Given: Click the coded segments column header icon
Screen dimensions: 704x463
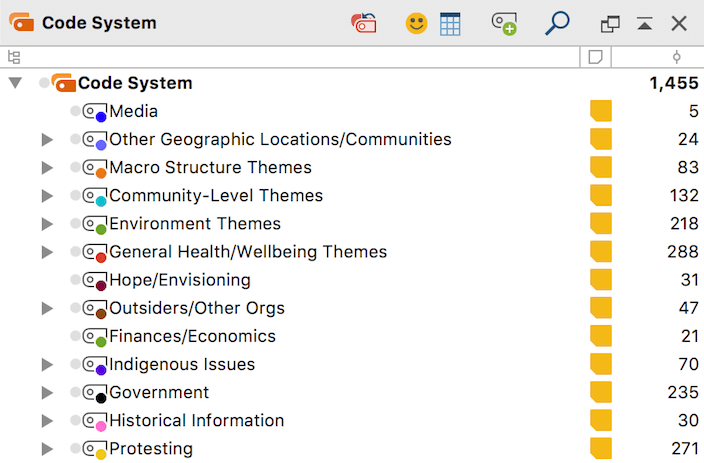Looking at the screenshot, I should click(x=676, y=57).
